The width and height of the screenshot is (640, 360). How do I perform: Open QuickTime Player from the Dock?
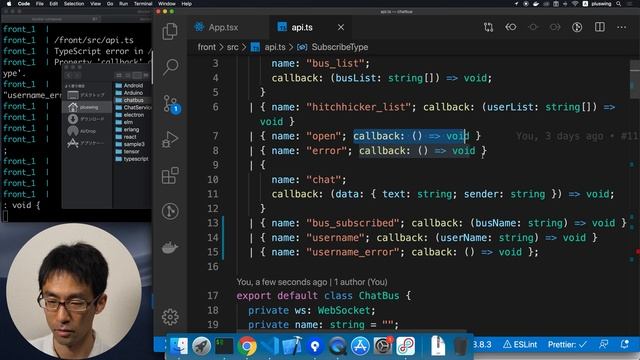coord(337,346)
